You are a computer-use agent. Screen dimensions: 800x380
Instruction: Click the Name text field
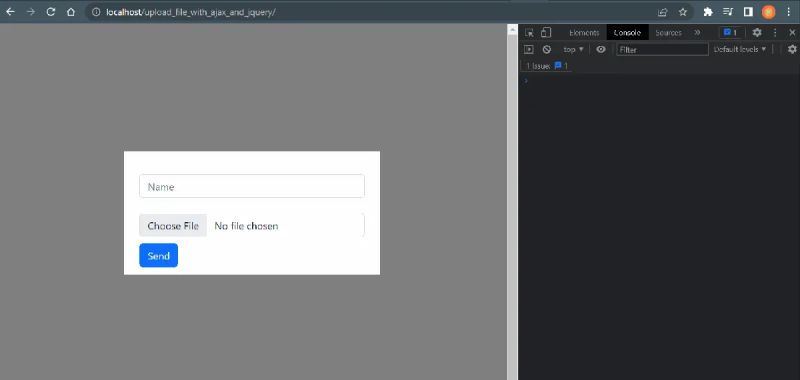point(252,186)
